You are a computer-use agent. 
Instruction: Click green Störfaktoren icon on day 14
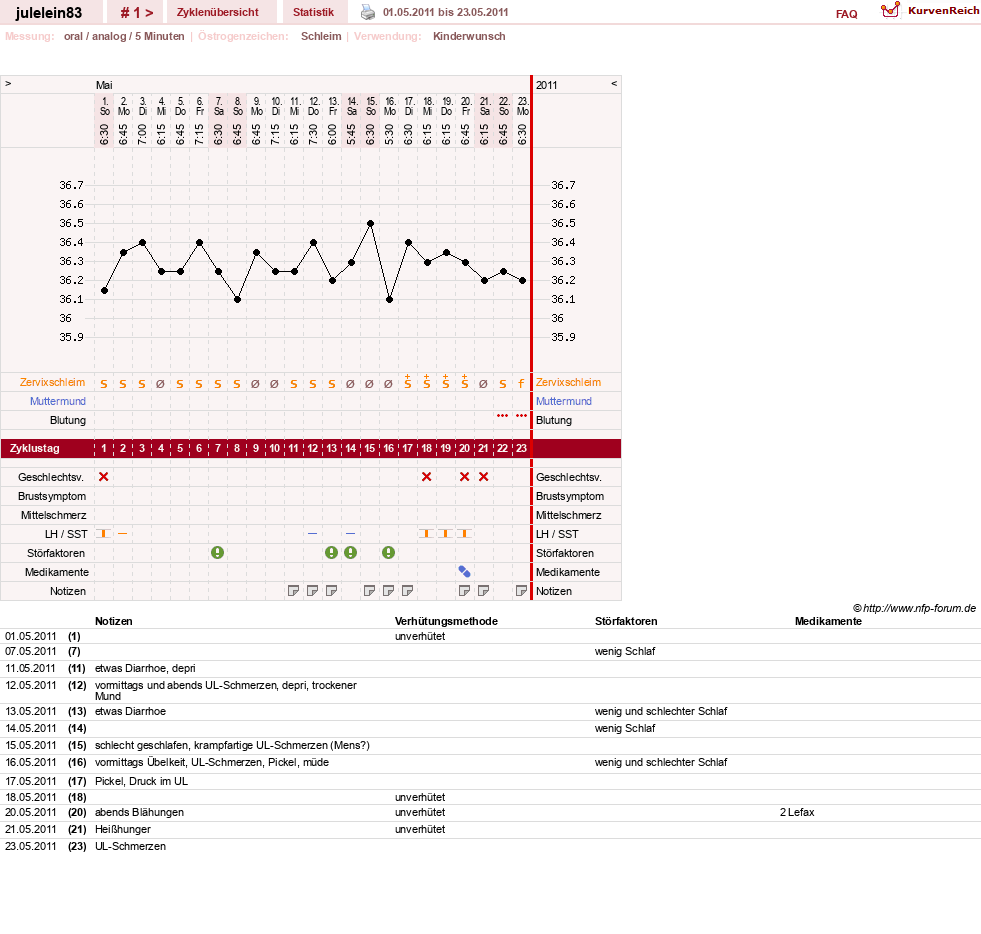[x=350, y=552]
